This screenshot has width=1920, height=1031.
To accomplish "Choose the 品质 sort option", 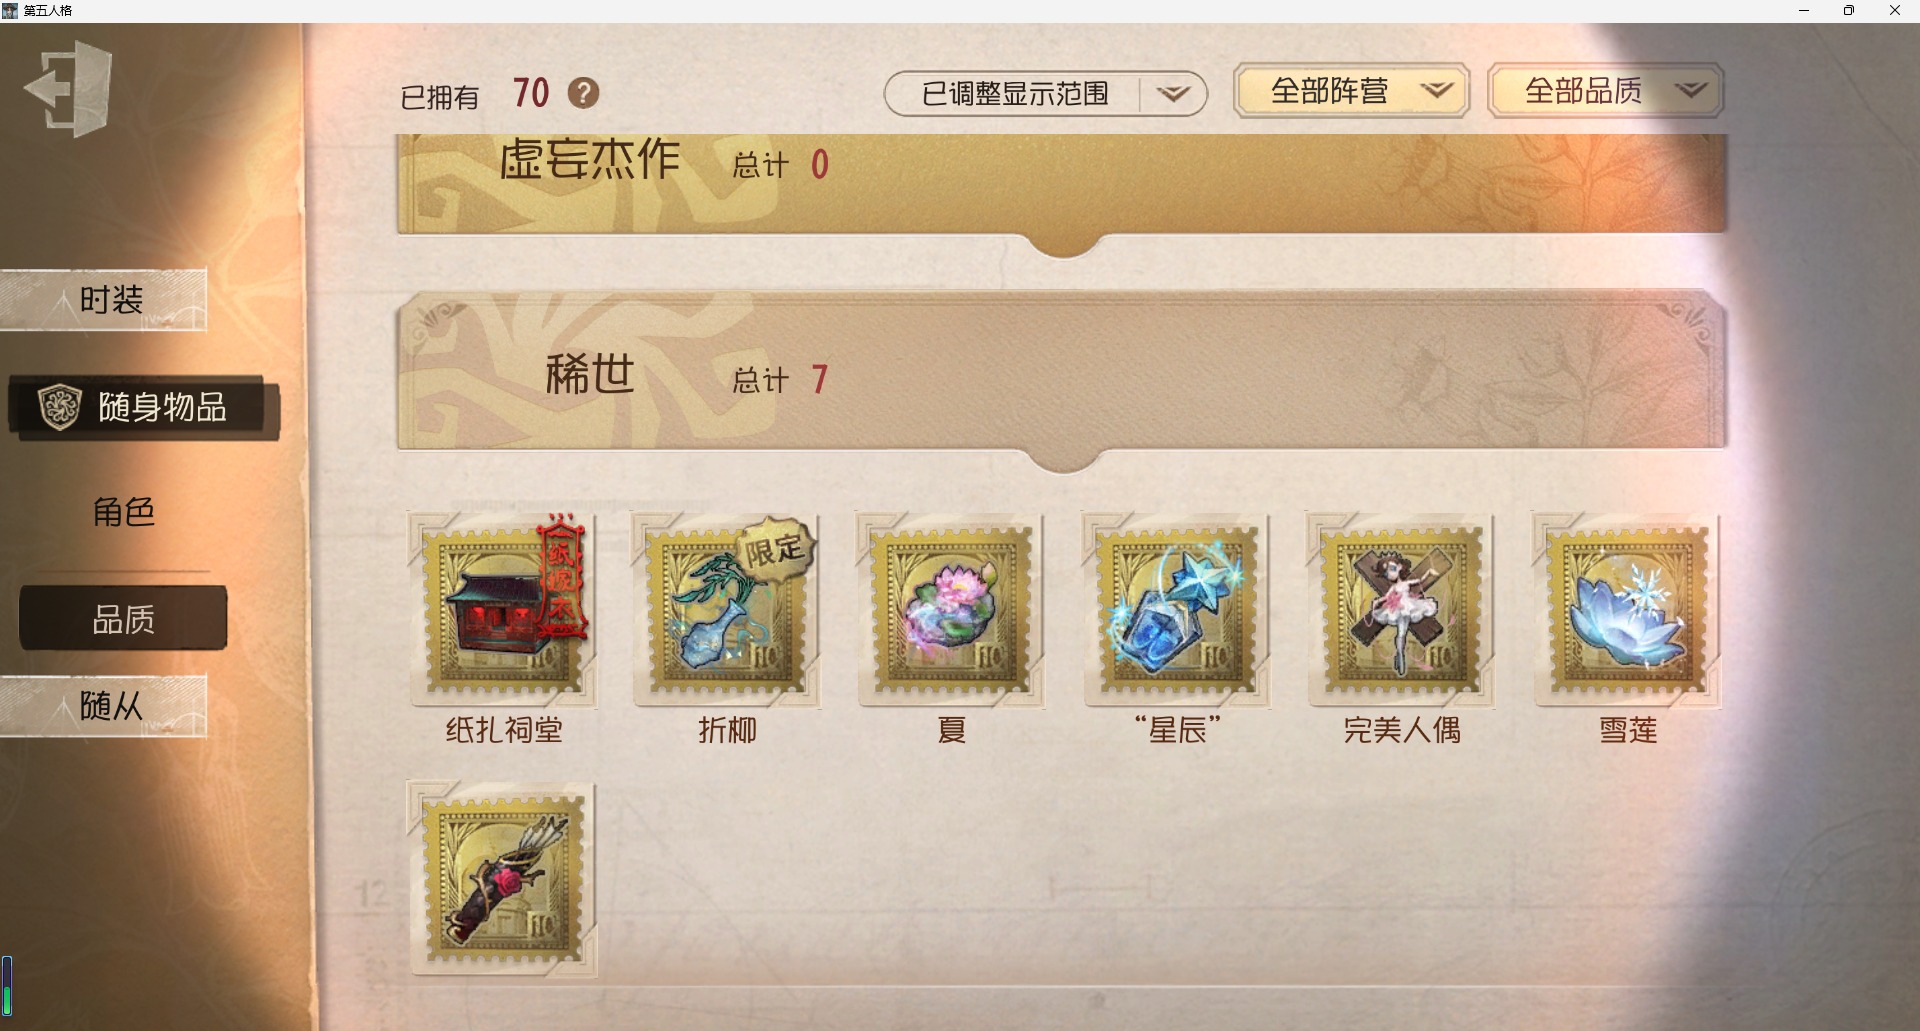I will pyautogui.click(x=123, y=619).
